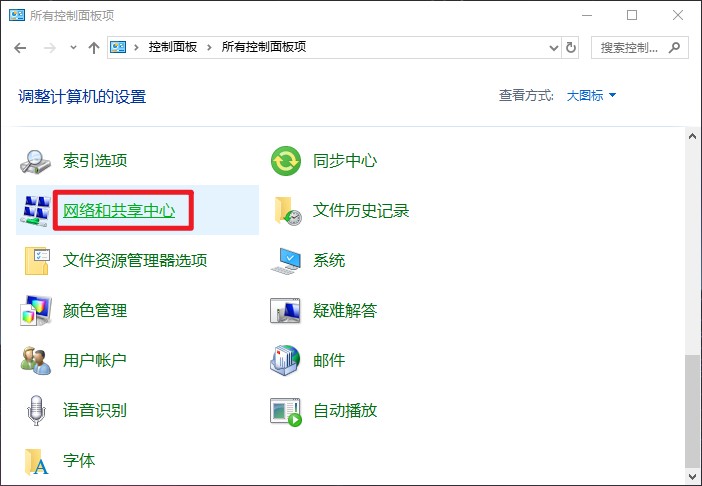
Task: Click the search magnifier icon
Action: pyautogui.click(x=674, y=47)
